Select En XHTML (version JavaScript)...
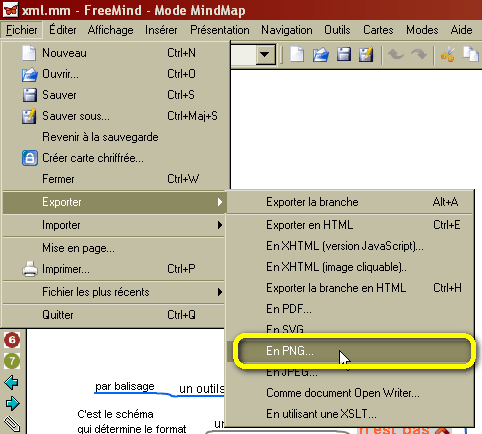 tap(350, 246)
